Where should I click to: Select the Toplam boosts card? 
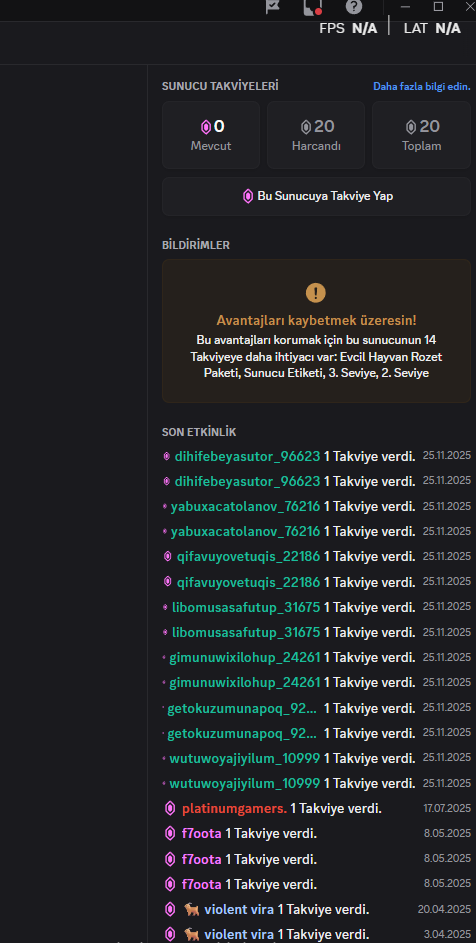(x=421, y=135)
